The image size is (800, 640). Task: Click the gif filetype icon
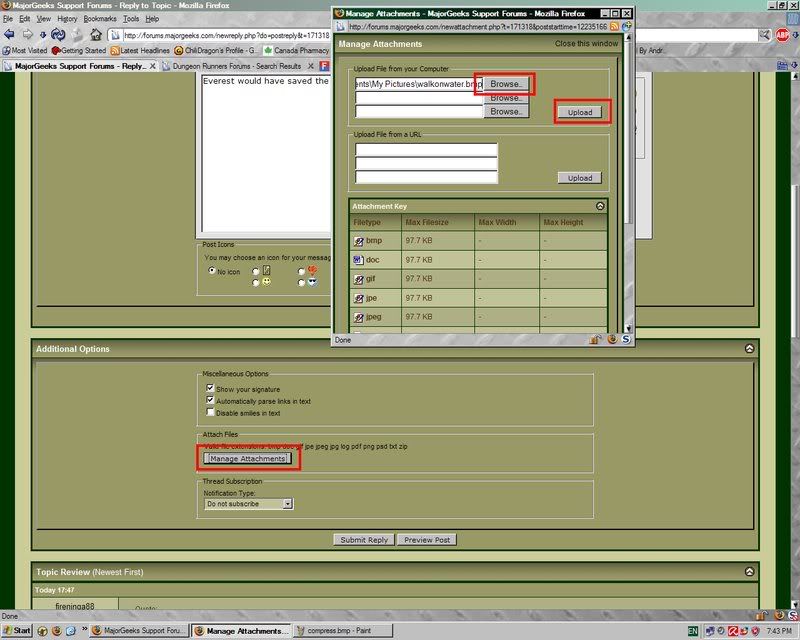359,279
